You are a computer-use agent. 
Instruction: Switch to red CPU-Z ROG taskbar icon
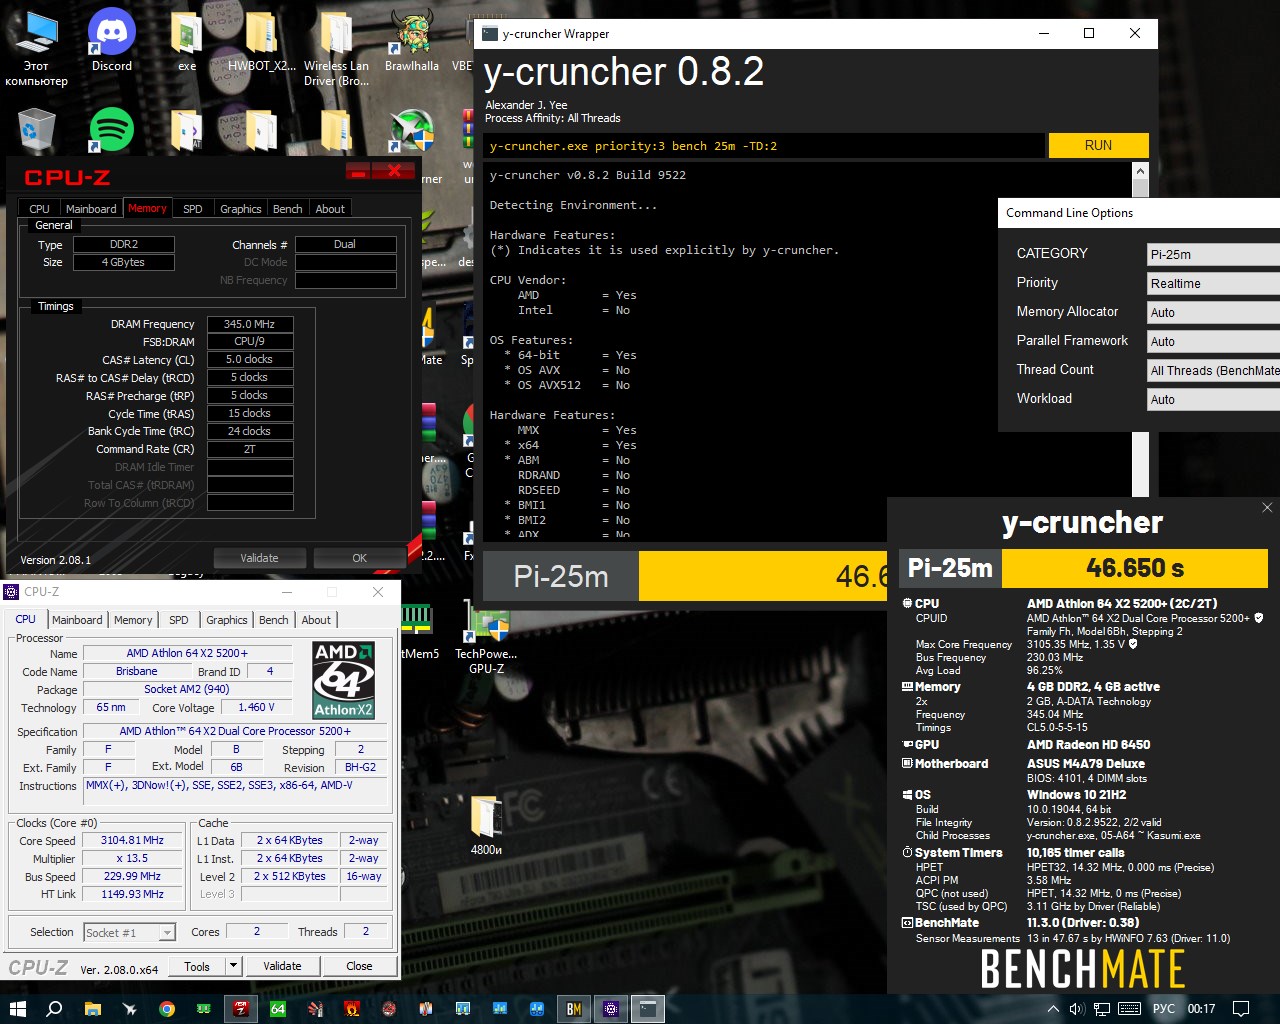pos(241,1008)
